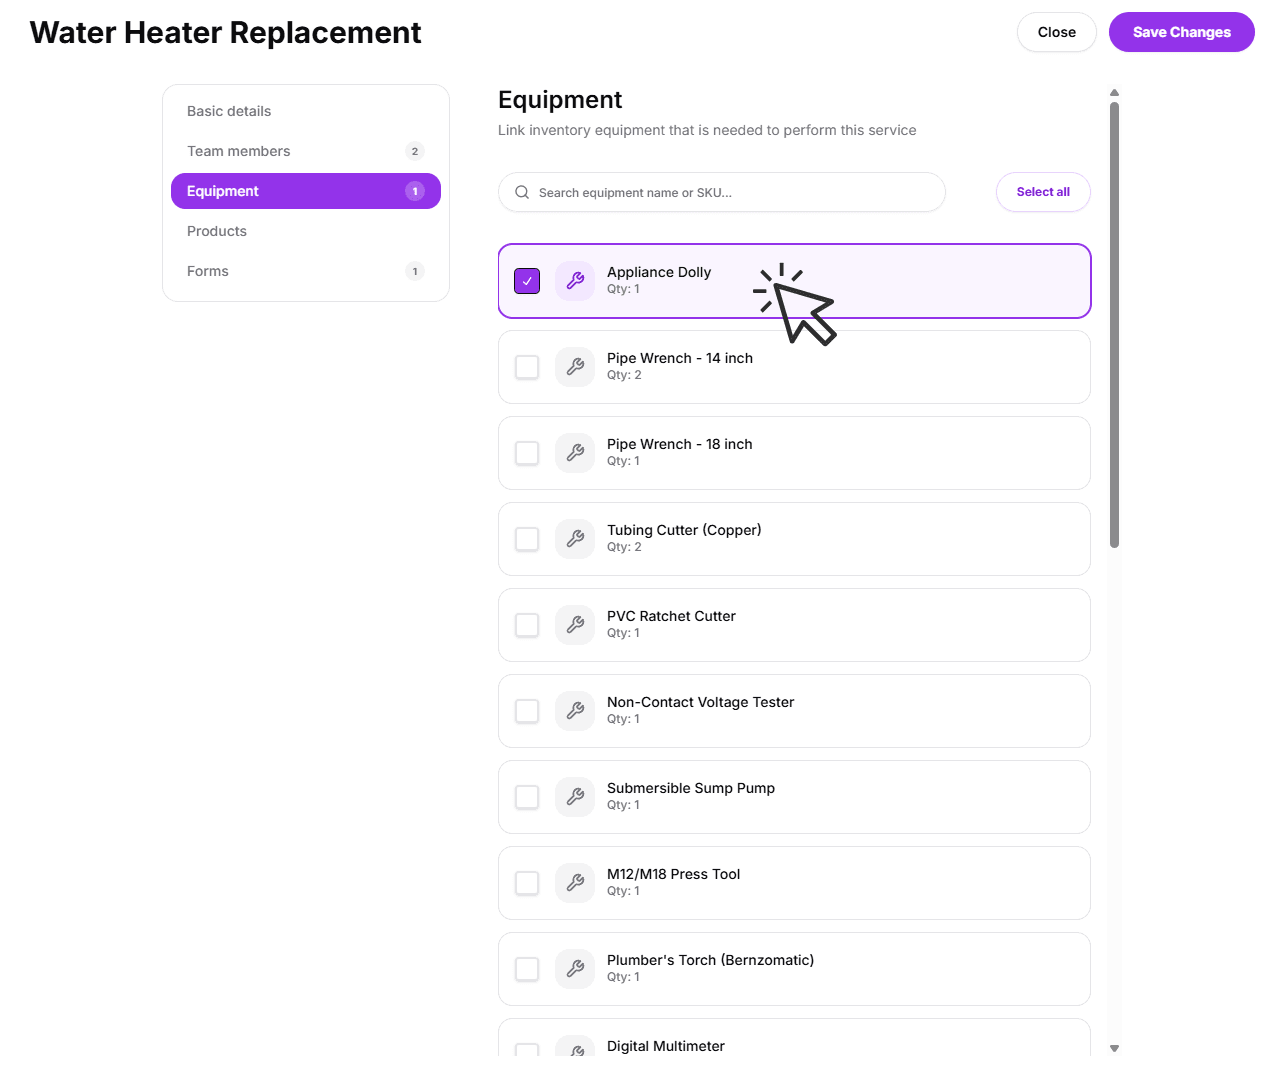Screen dimensions: 1276x1083
Task: Click the Save Changes button
Action: 1181,32
